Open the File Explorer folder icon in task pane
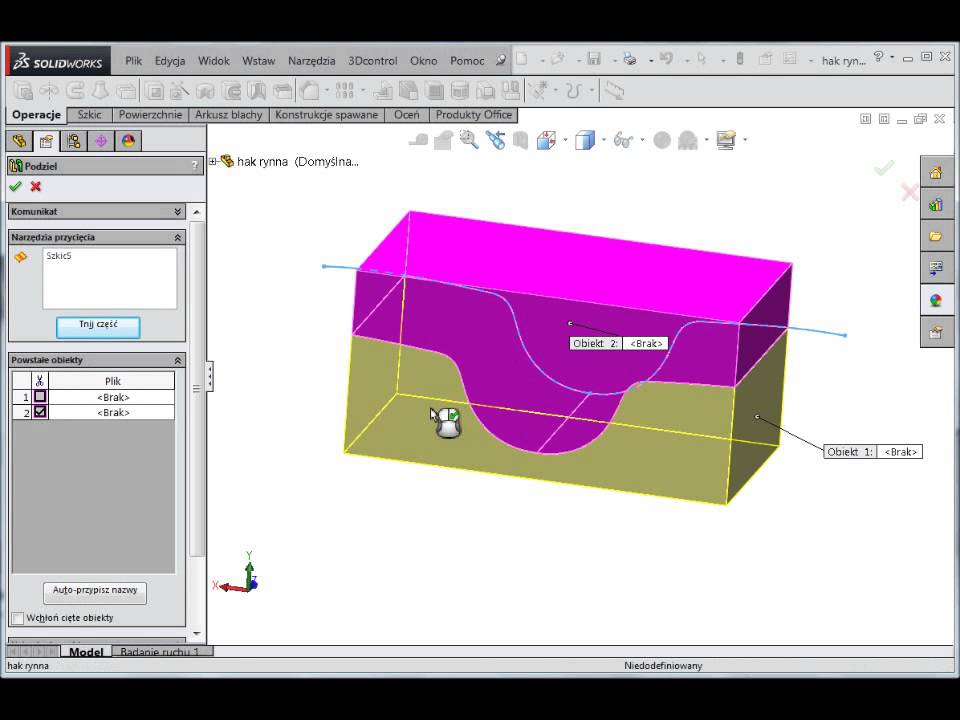960x720 pixels. pos(936,236)
